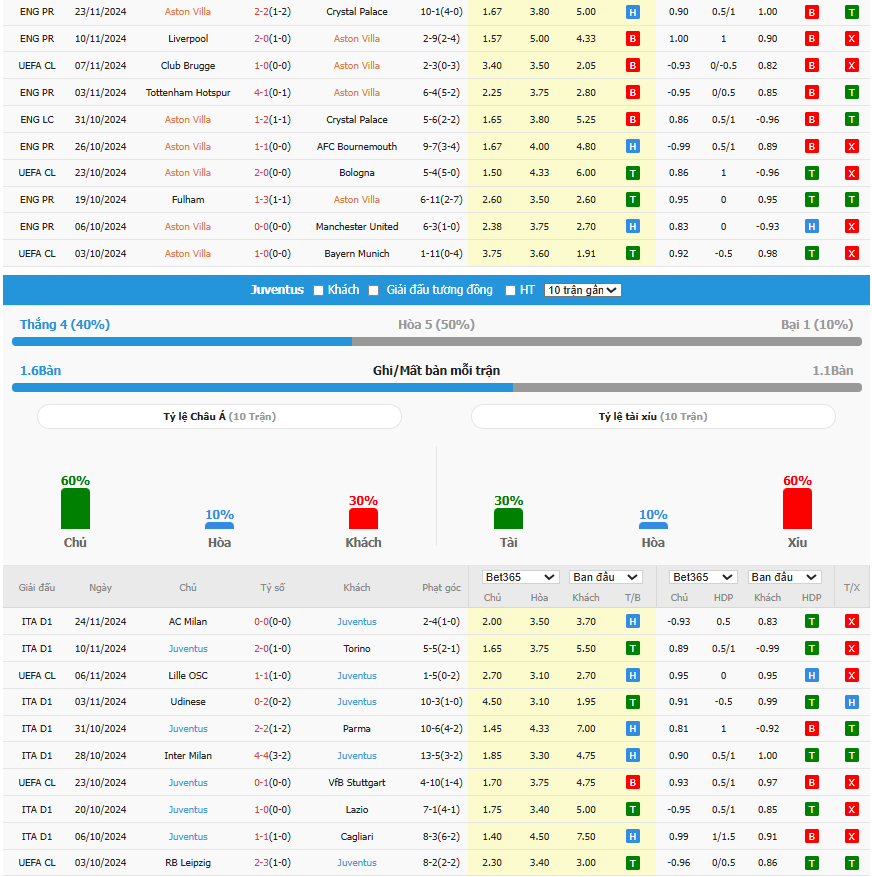Click green T T/X icon in RB Leipzig row

tap(851, 862)
